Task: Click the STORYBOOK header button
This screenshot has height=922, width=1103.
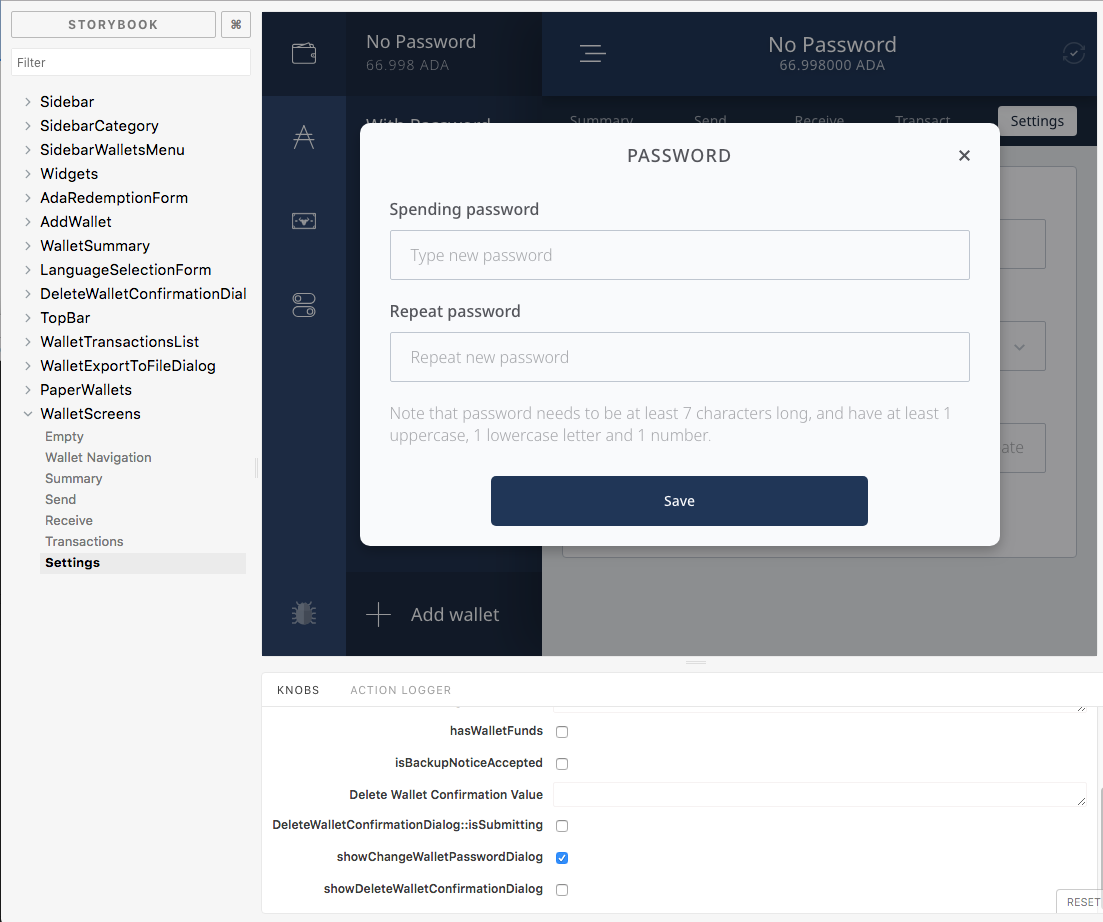Action: pos(113,25)
